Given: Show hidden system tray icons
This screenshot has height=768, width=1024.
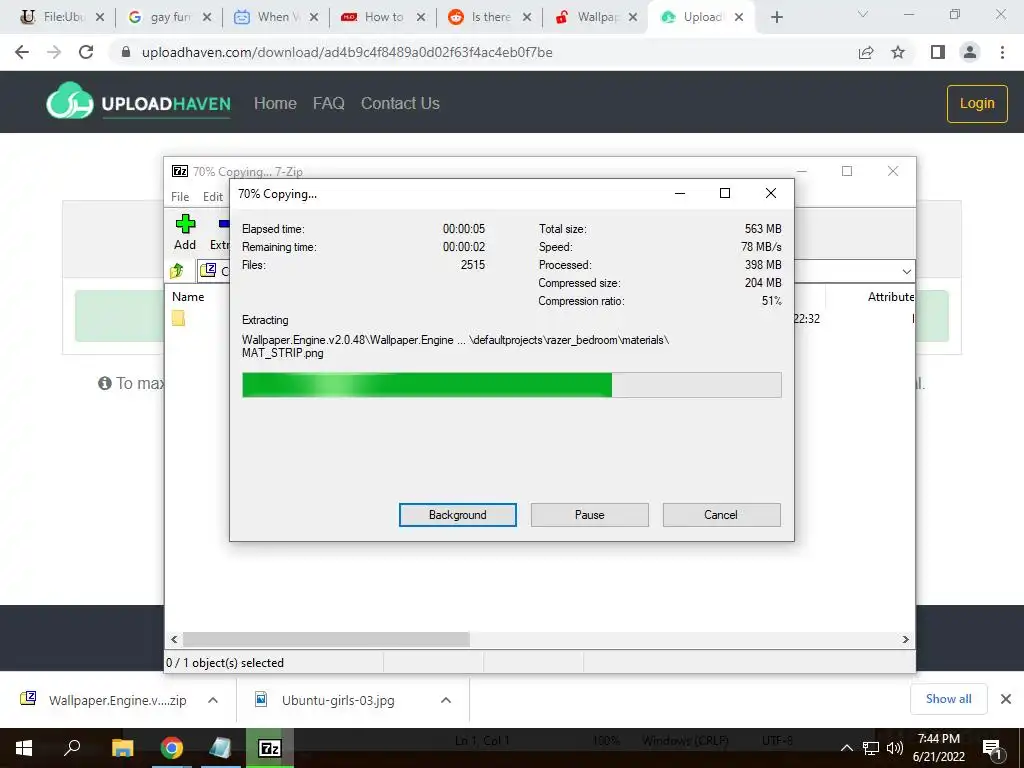Looking at the screenshot, I should click(846, 748).
